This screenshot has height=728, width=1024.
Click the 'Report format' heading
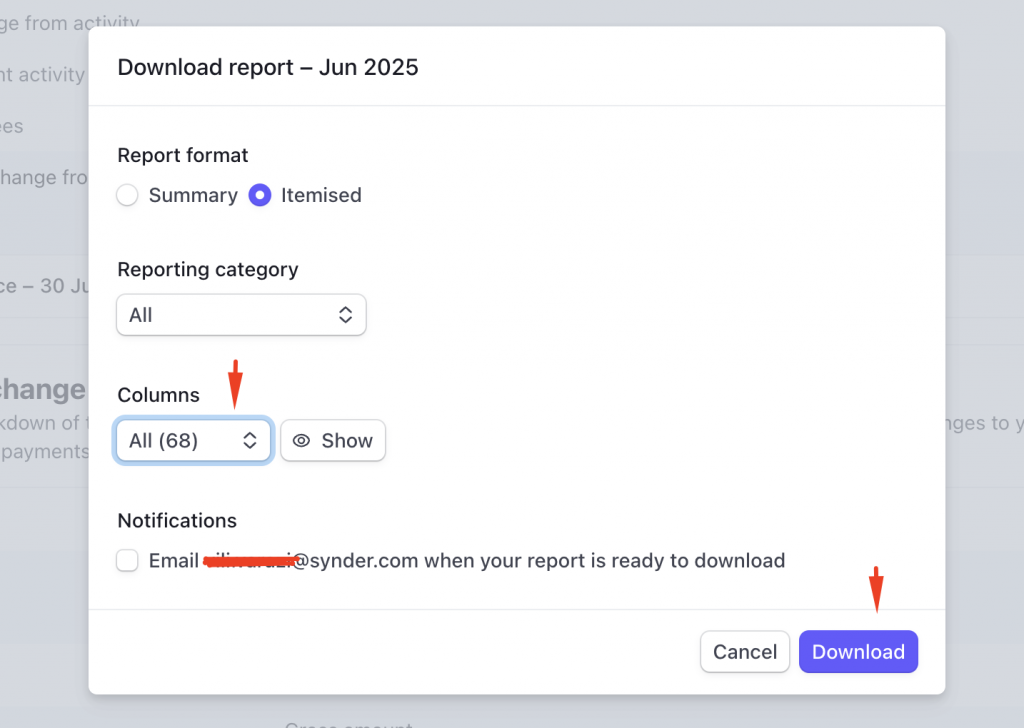[183, 155]
